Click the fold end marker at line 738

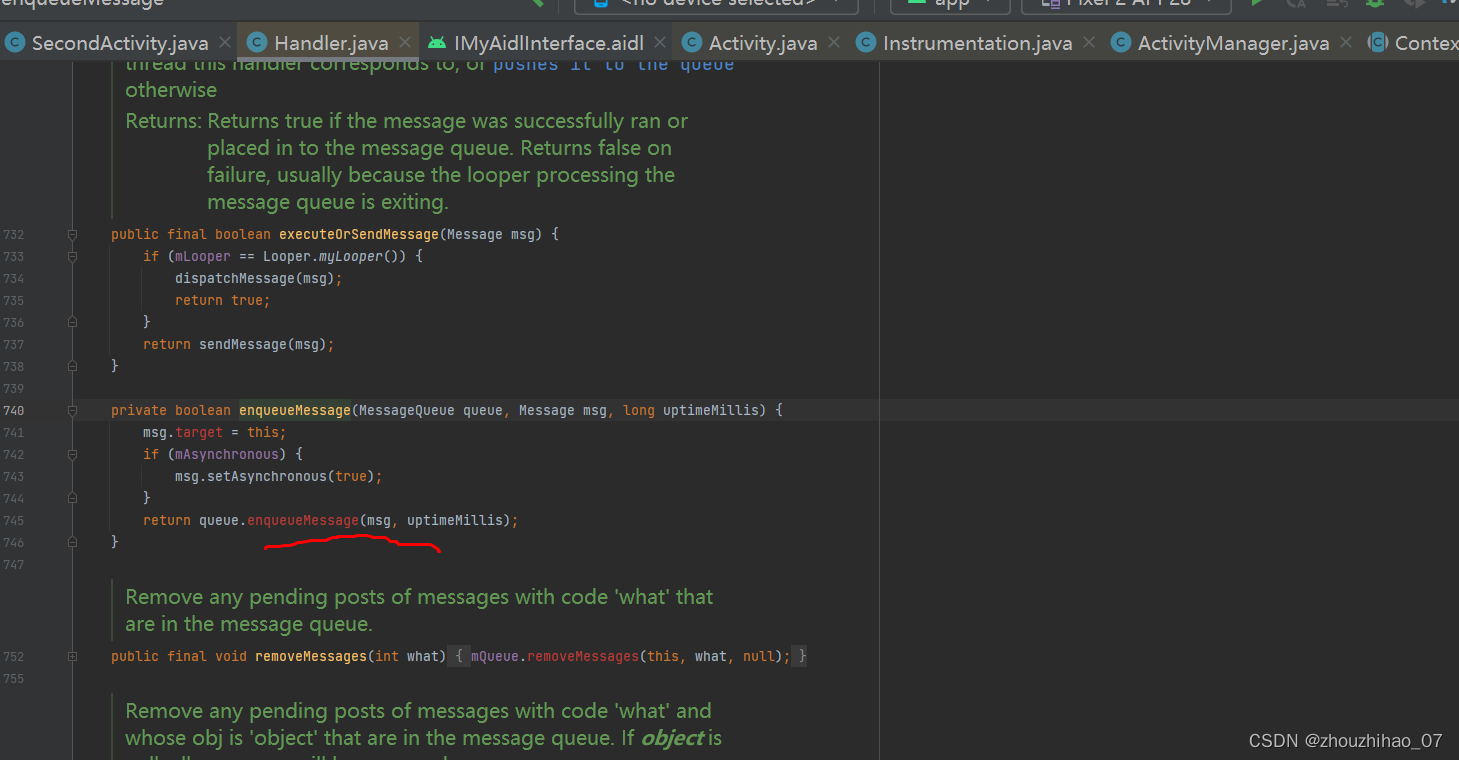coord(72,366)
